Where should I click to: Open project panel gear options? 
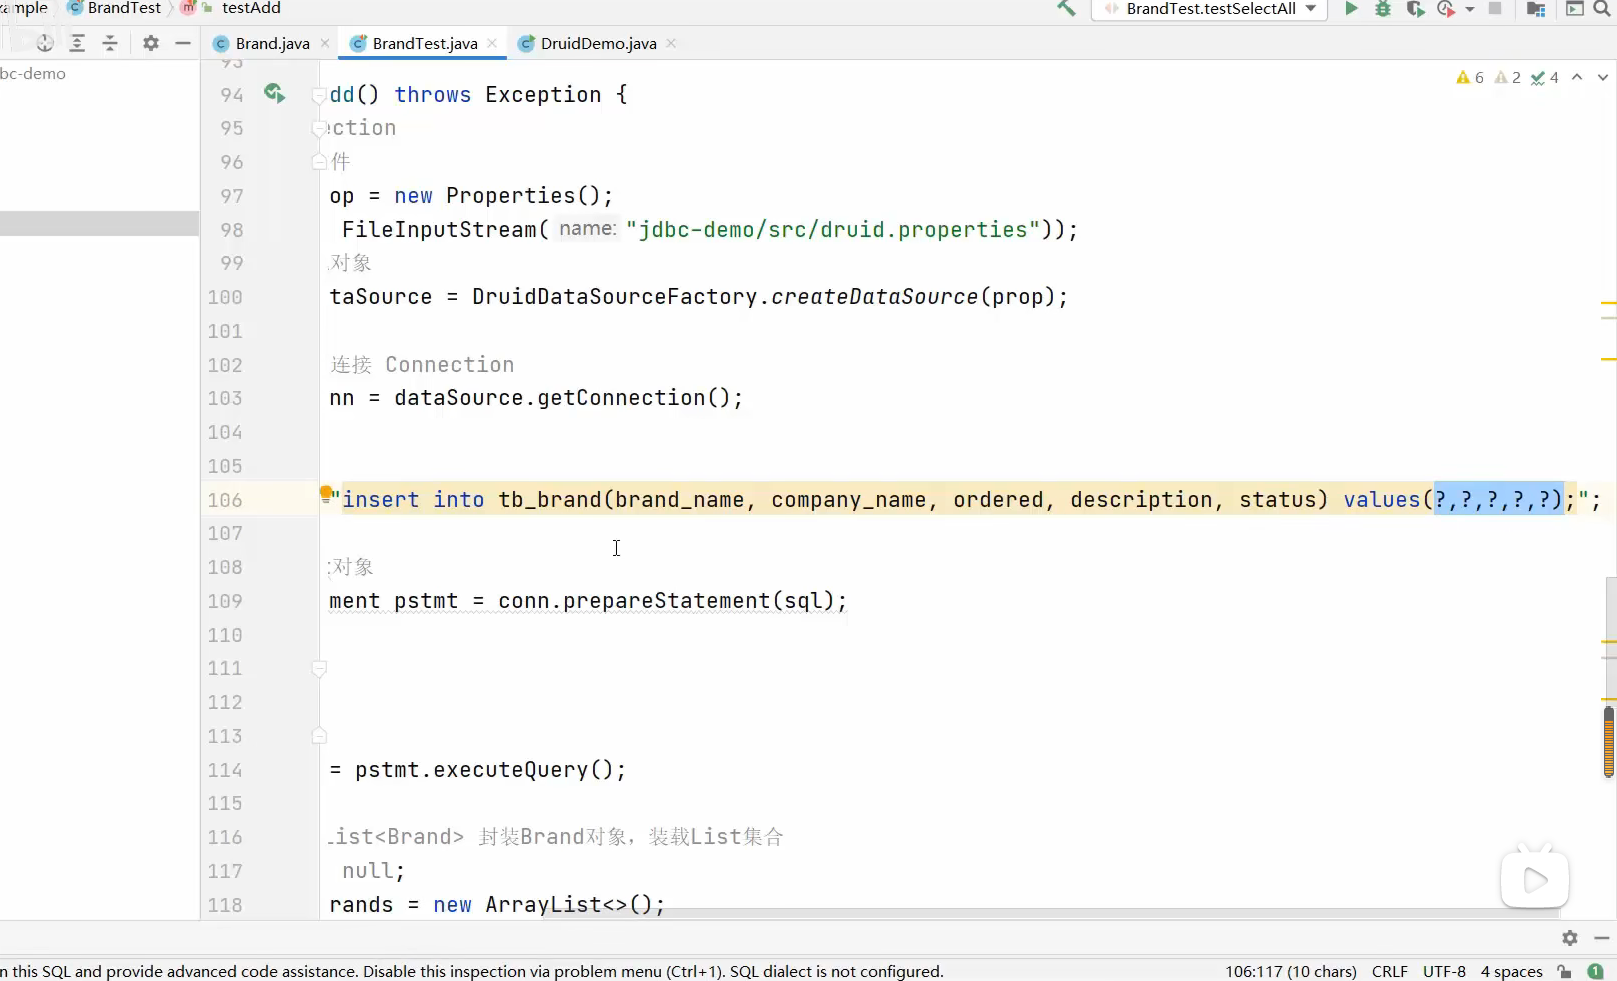coord(151,43)
